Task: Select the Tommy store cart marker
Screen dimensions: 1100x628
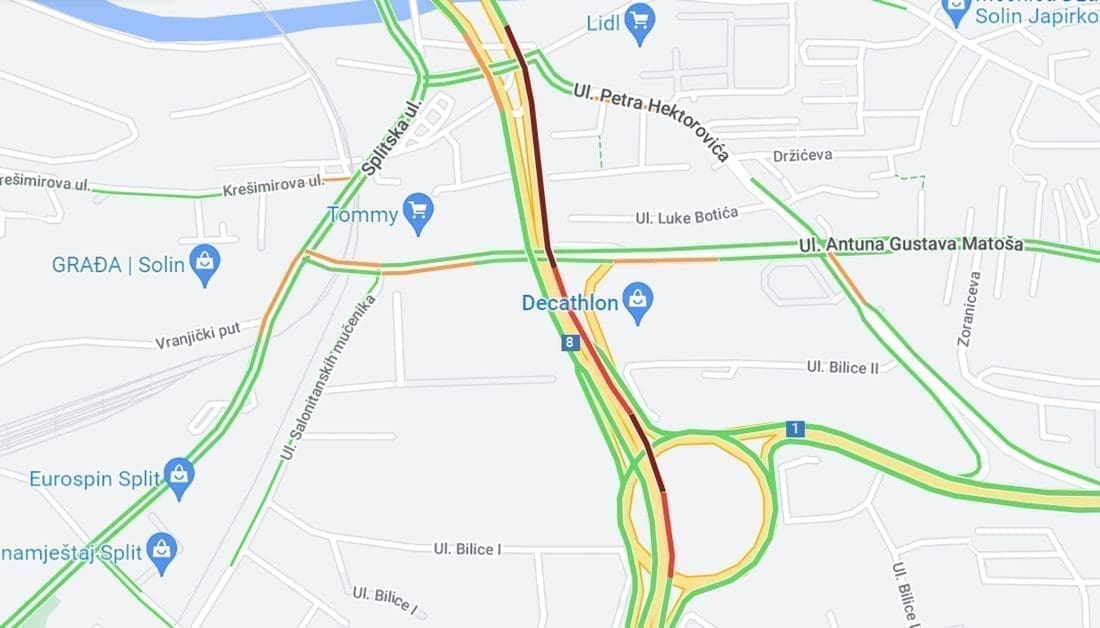Action: pos(418,214)
